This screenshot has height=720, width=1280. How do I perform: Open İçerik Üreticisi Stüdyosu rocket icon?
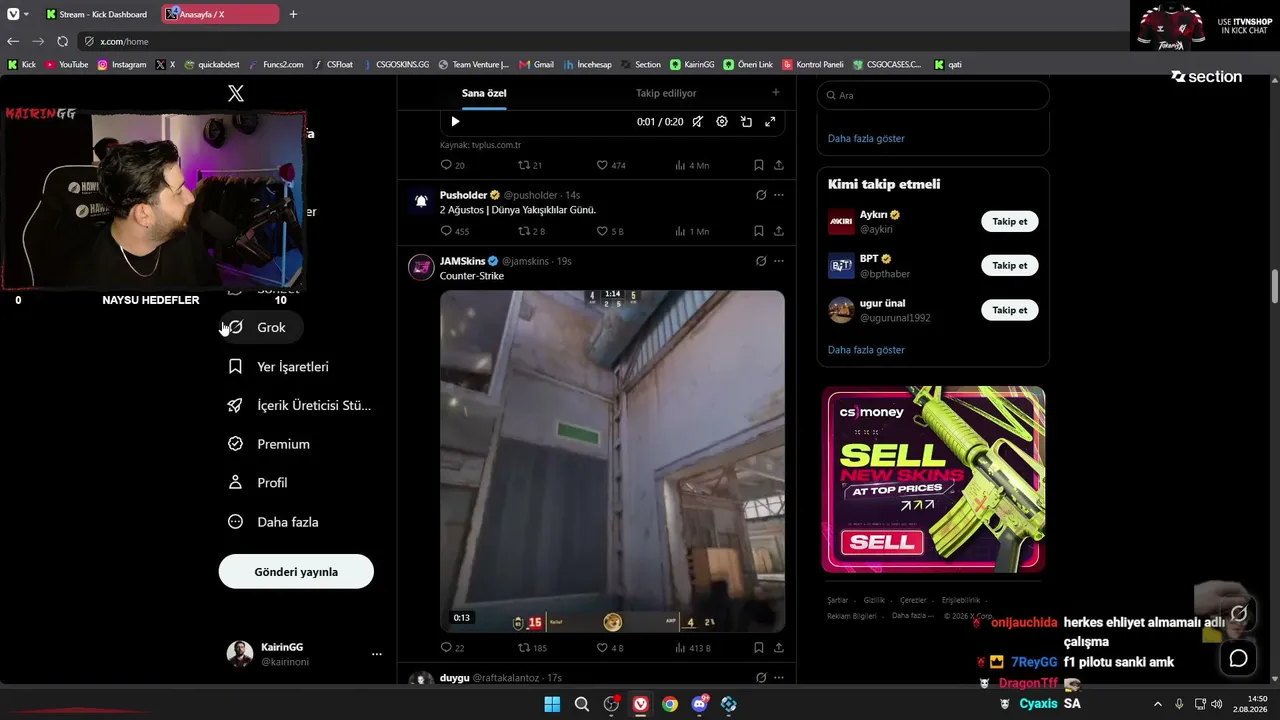point(235,405)
